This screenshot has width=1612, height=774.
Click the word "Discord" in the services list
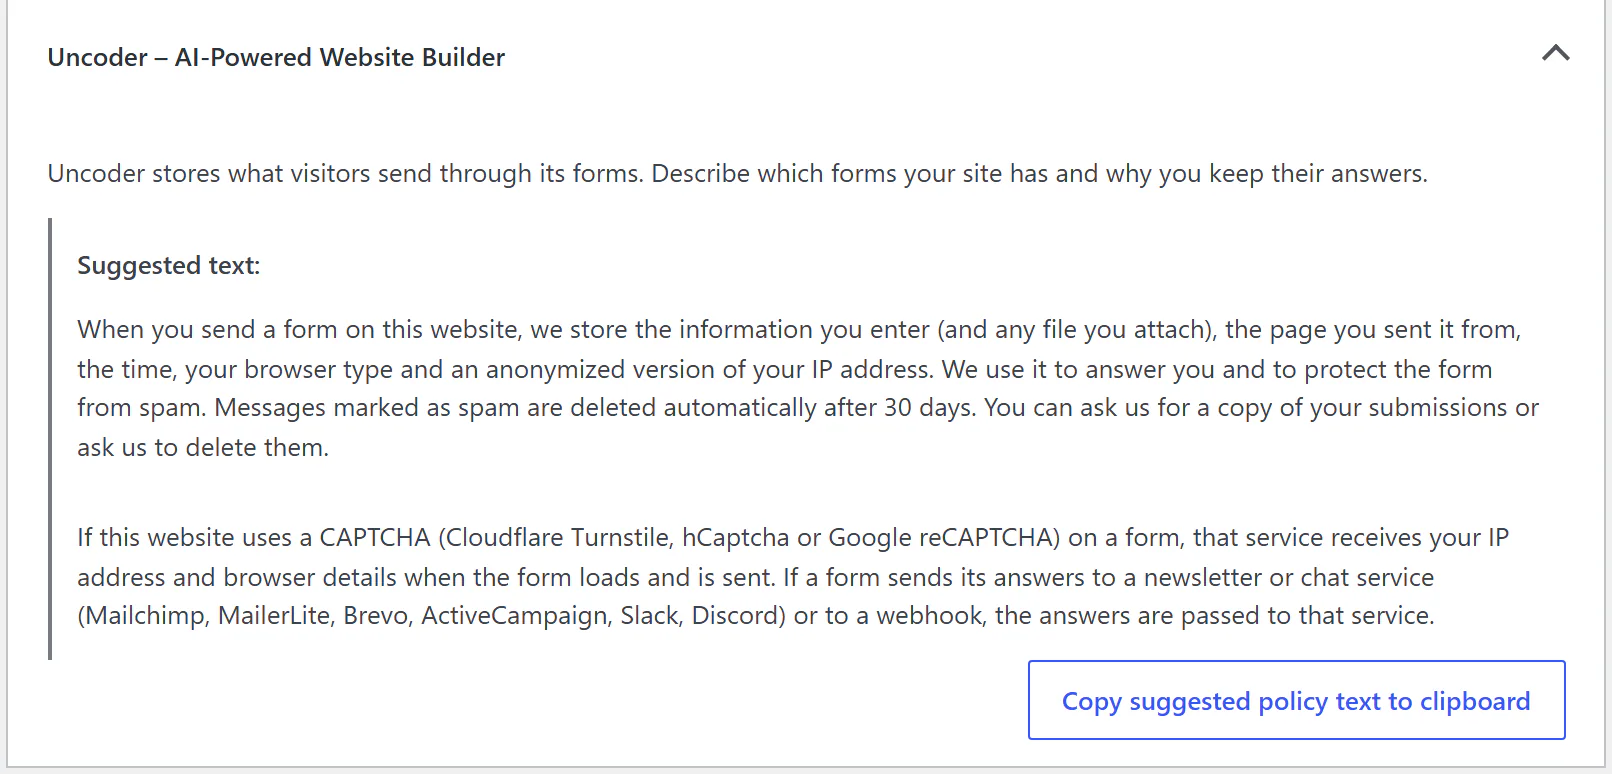pyautogui.click(x=734, y=616)
